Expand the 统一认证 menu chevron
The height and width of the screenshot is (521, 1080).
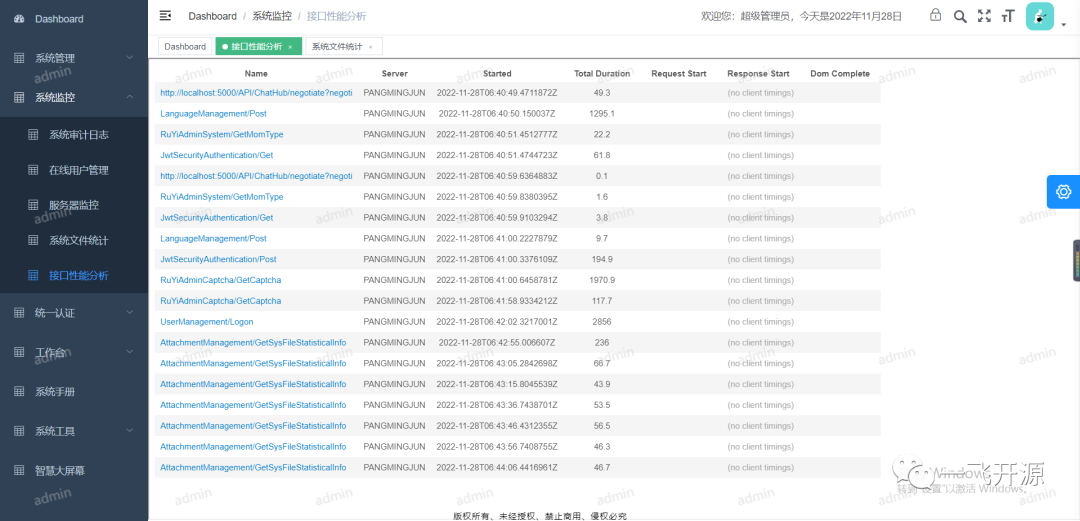129,313
